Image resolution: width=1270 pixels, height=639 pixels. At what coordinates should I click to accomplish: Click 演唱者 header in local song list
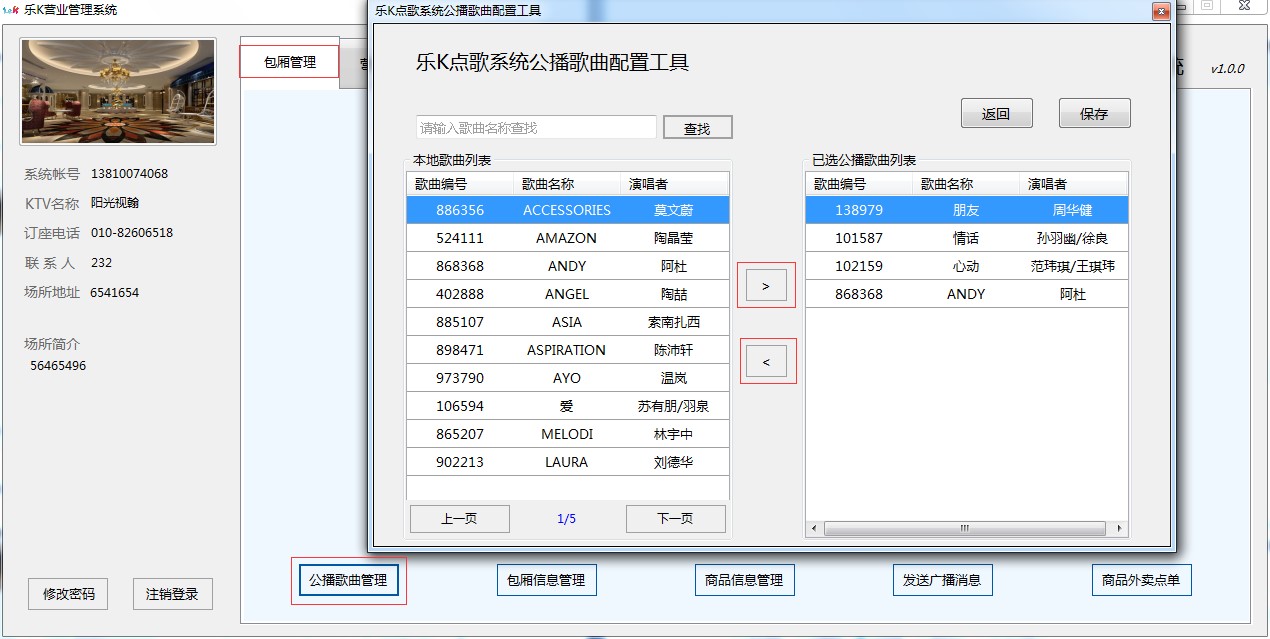(x=675, y=184)
